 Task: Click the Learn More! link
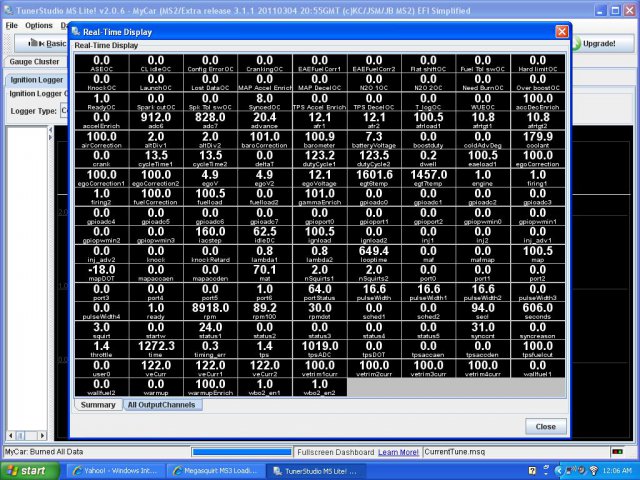click(398, 452)
